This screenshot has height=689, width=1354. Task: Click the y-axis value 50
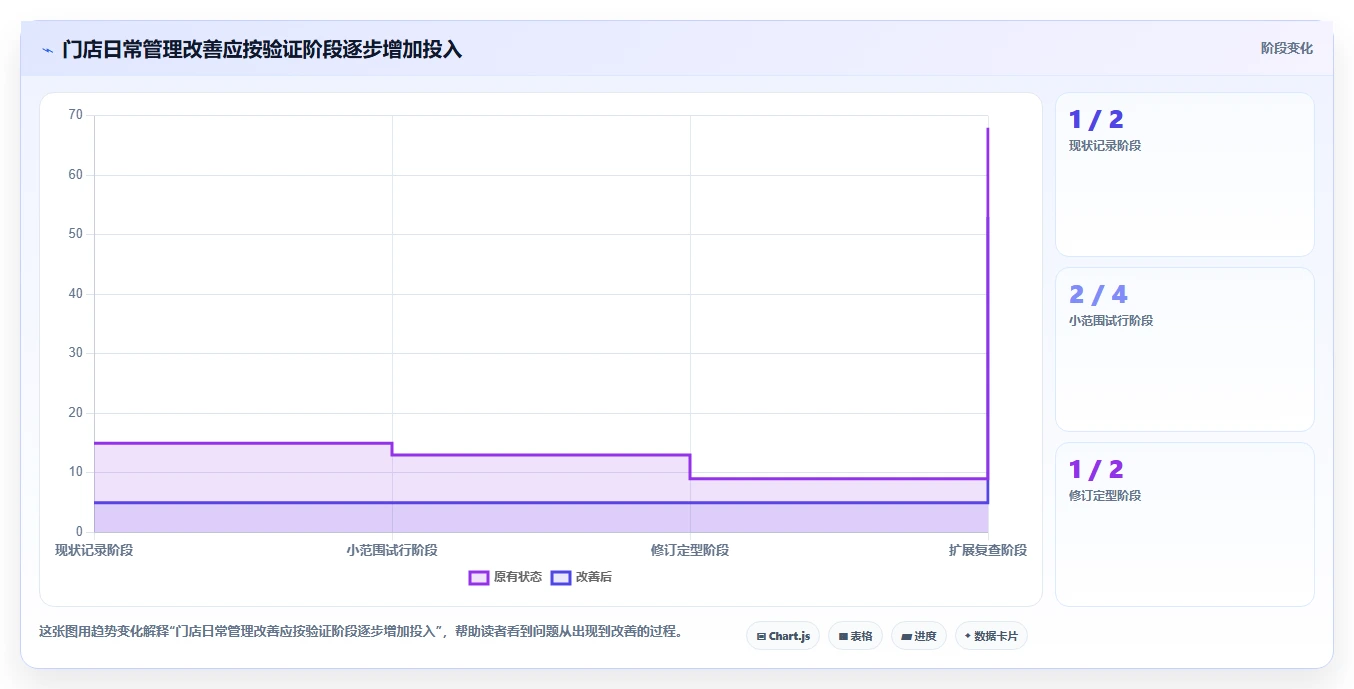coord(76,234)
